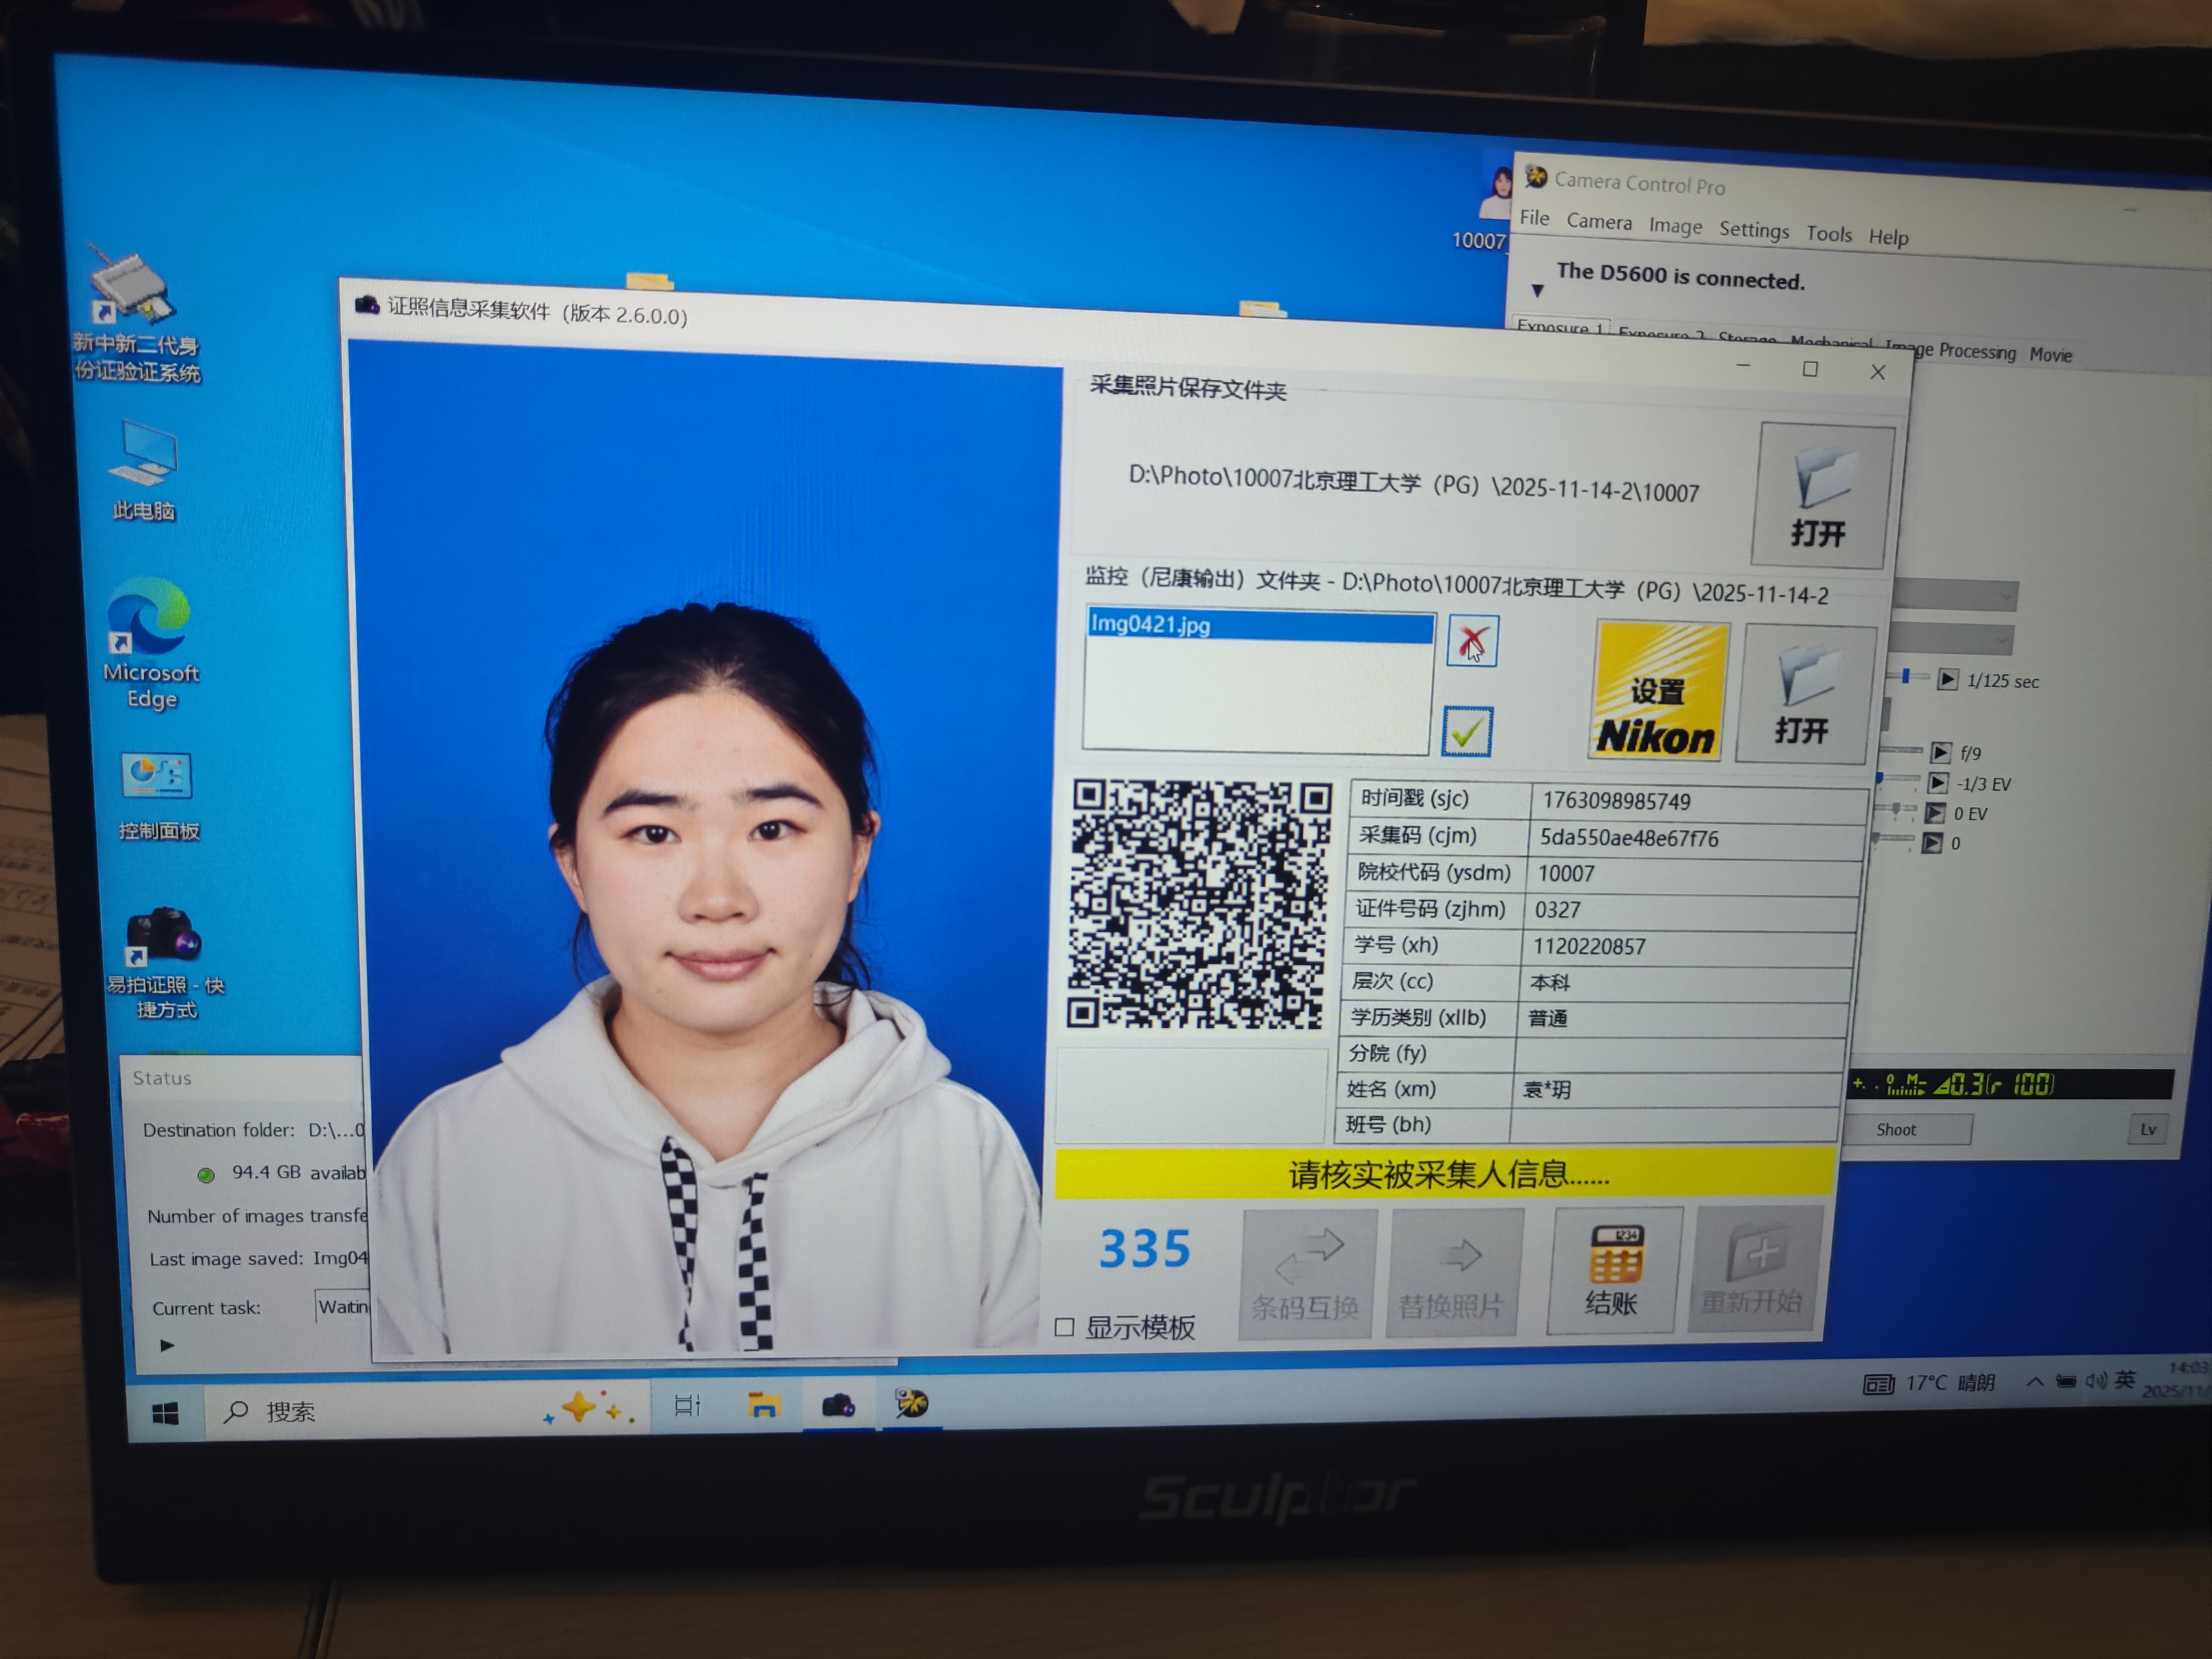Click the 英 input method tray indicator
This screenshot has width=2212, height=1659.
coord(2125,1380)
